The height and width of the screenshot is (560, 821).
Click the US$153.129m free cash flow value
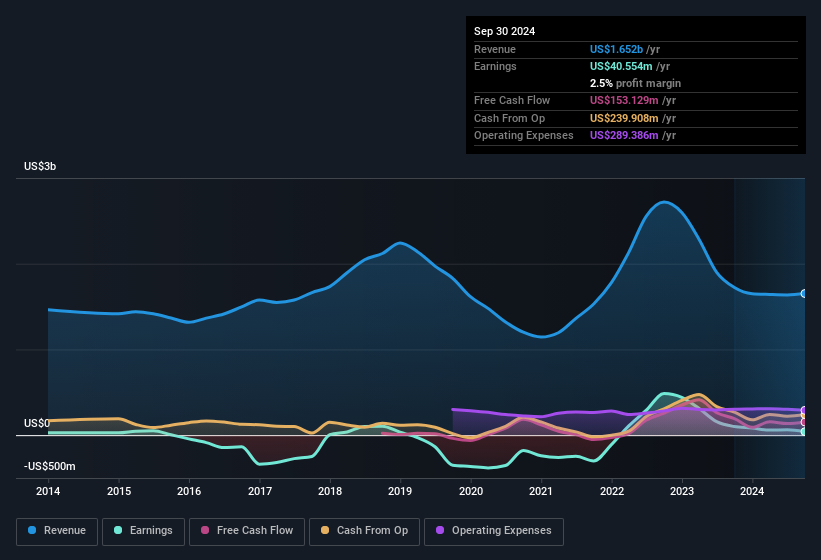[624, 100]
